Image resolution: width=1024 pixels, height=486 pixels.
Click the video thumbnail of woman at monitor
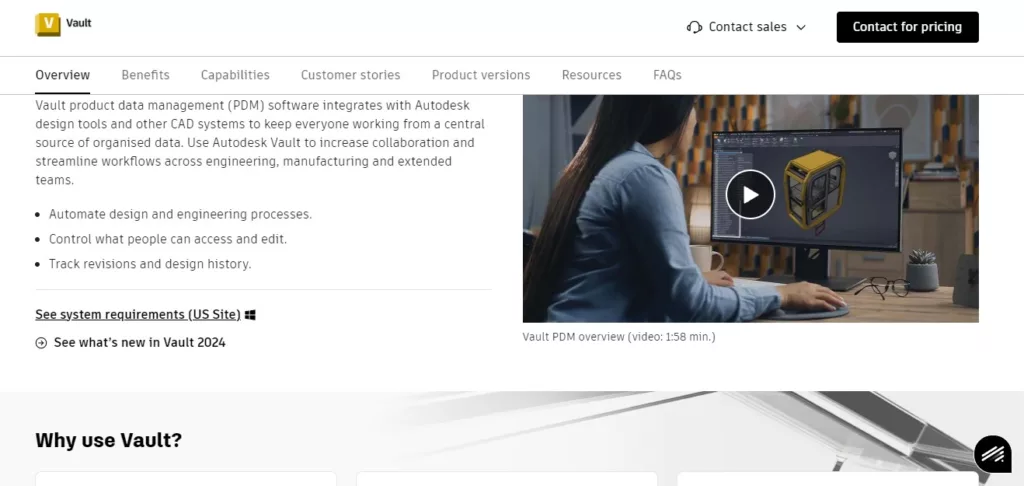(x=750, y=208)
